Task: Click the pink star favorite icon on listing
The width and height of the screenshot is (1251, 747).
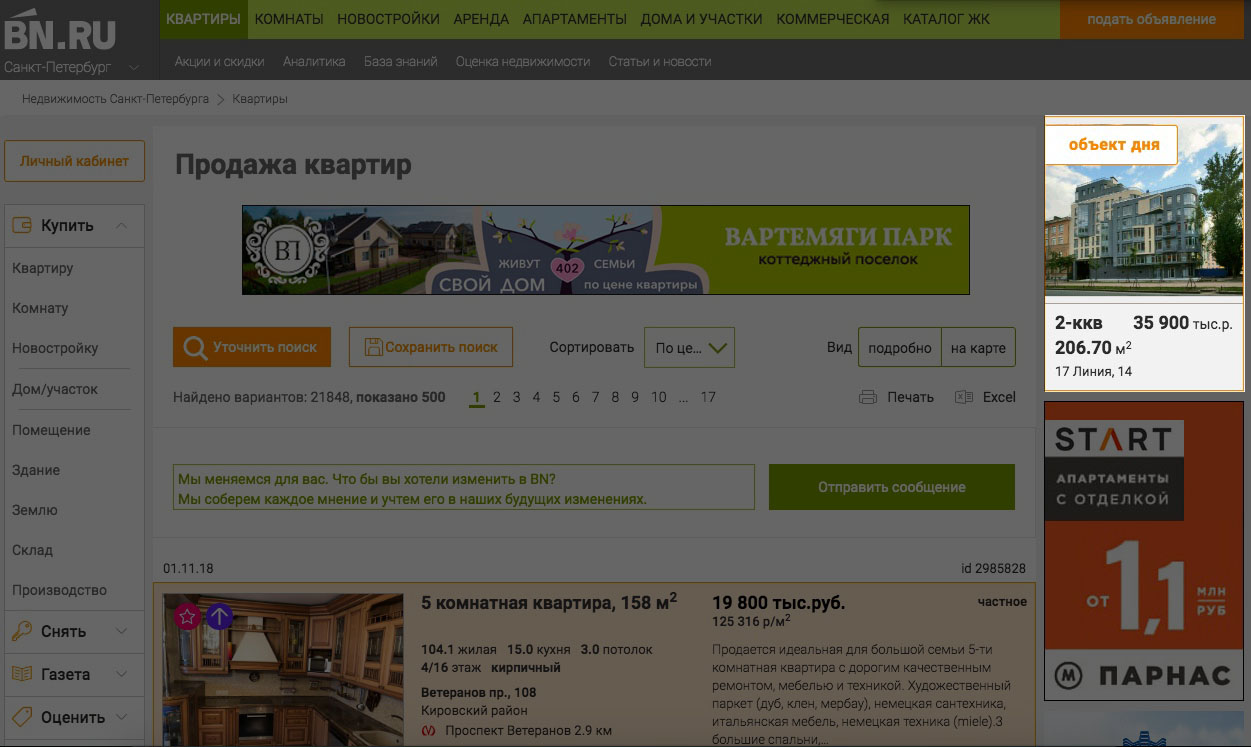Action: tap(188, 616)
